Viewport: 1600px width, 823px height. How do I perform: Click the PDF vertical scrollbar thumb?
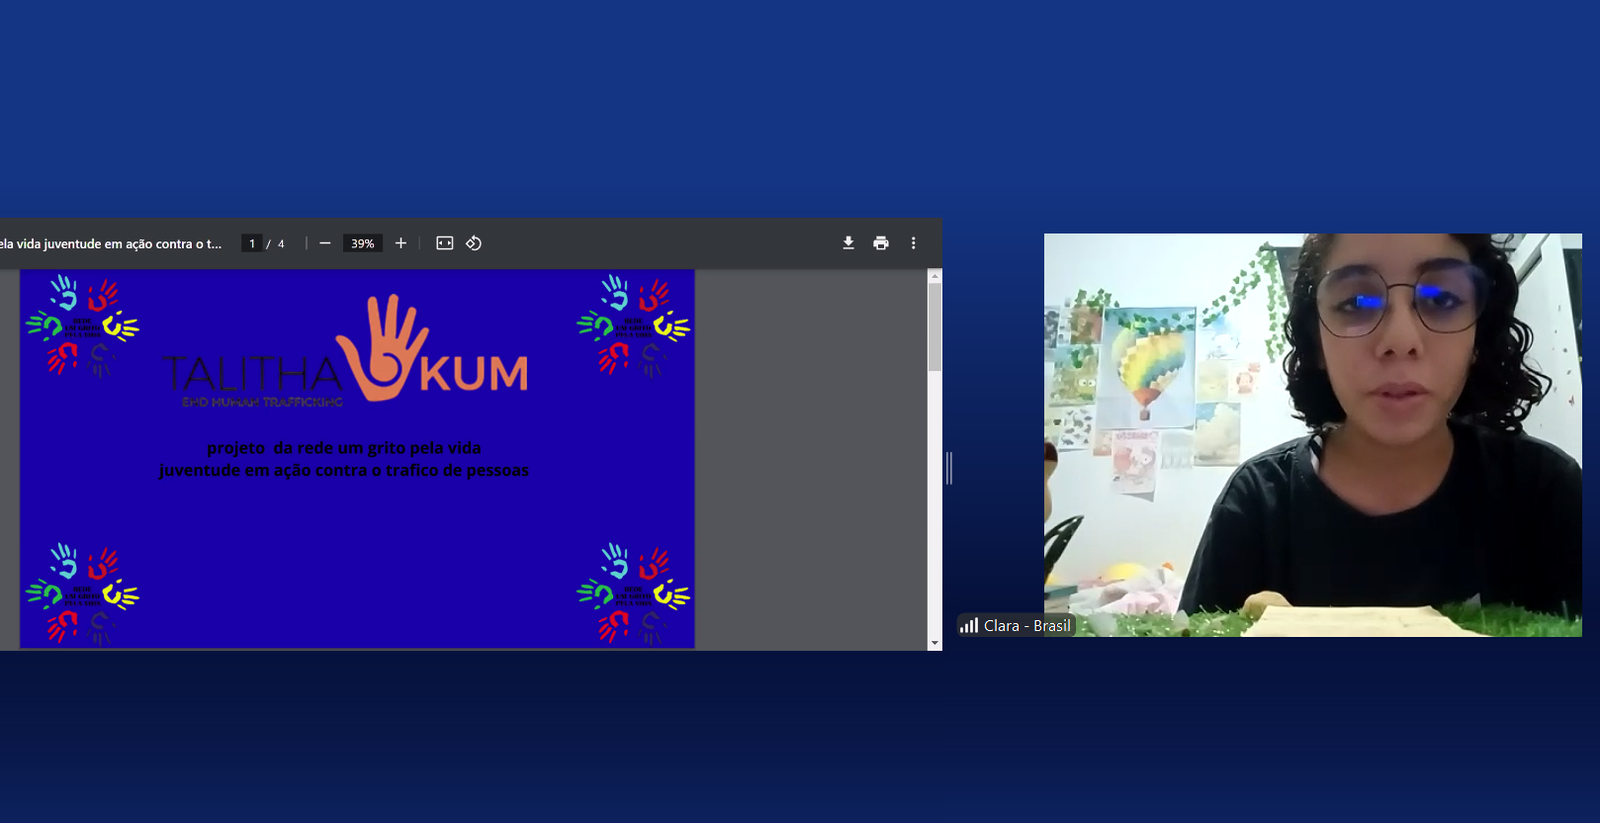(x=935, y=327)
